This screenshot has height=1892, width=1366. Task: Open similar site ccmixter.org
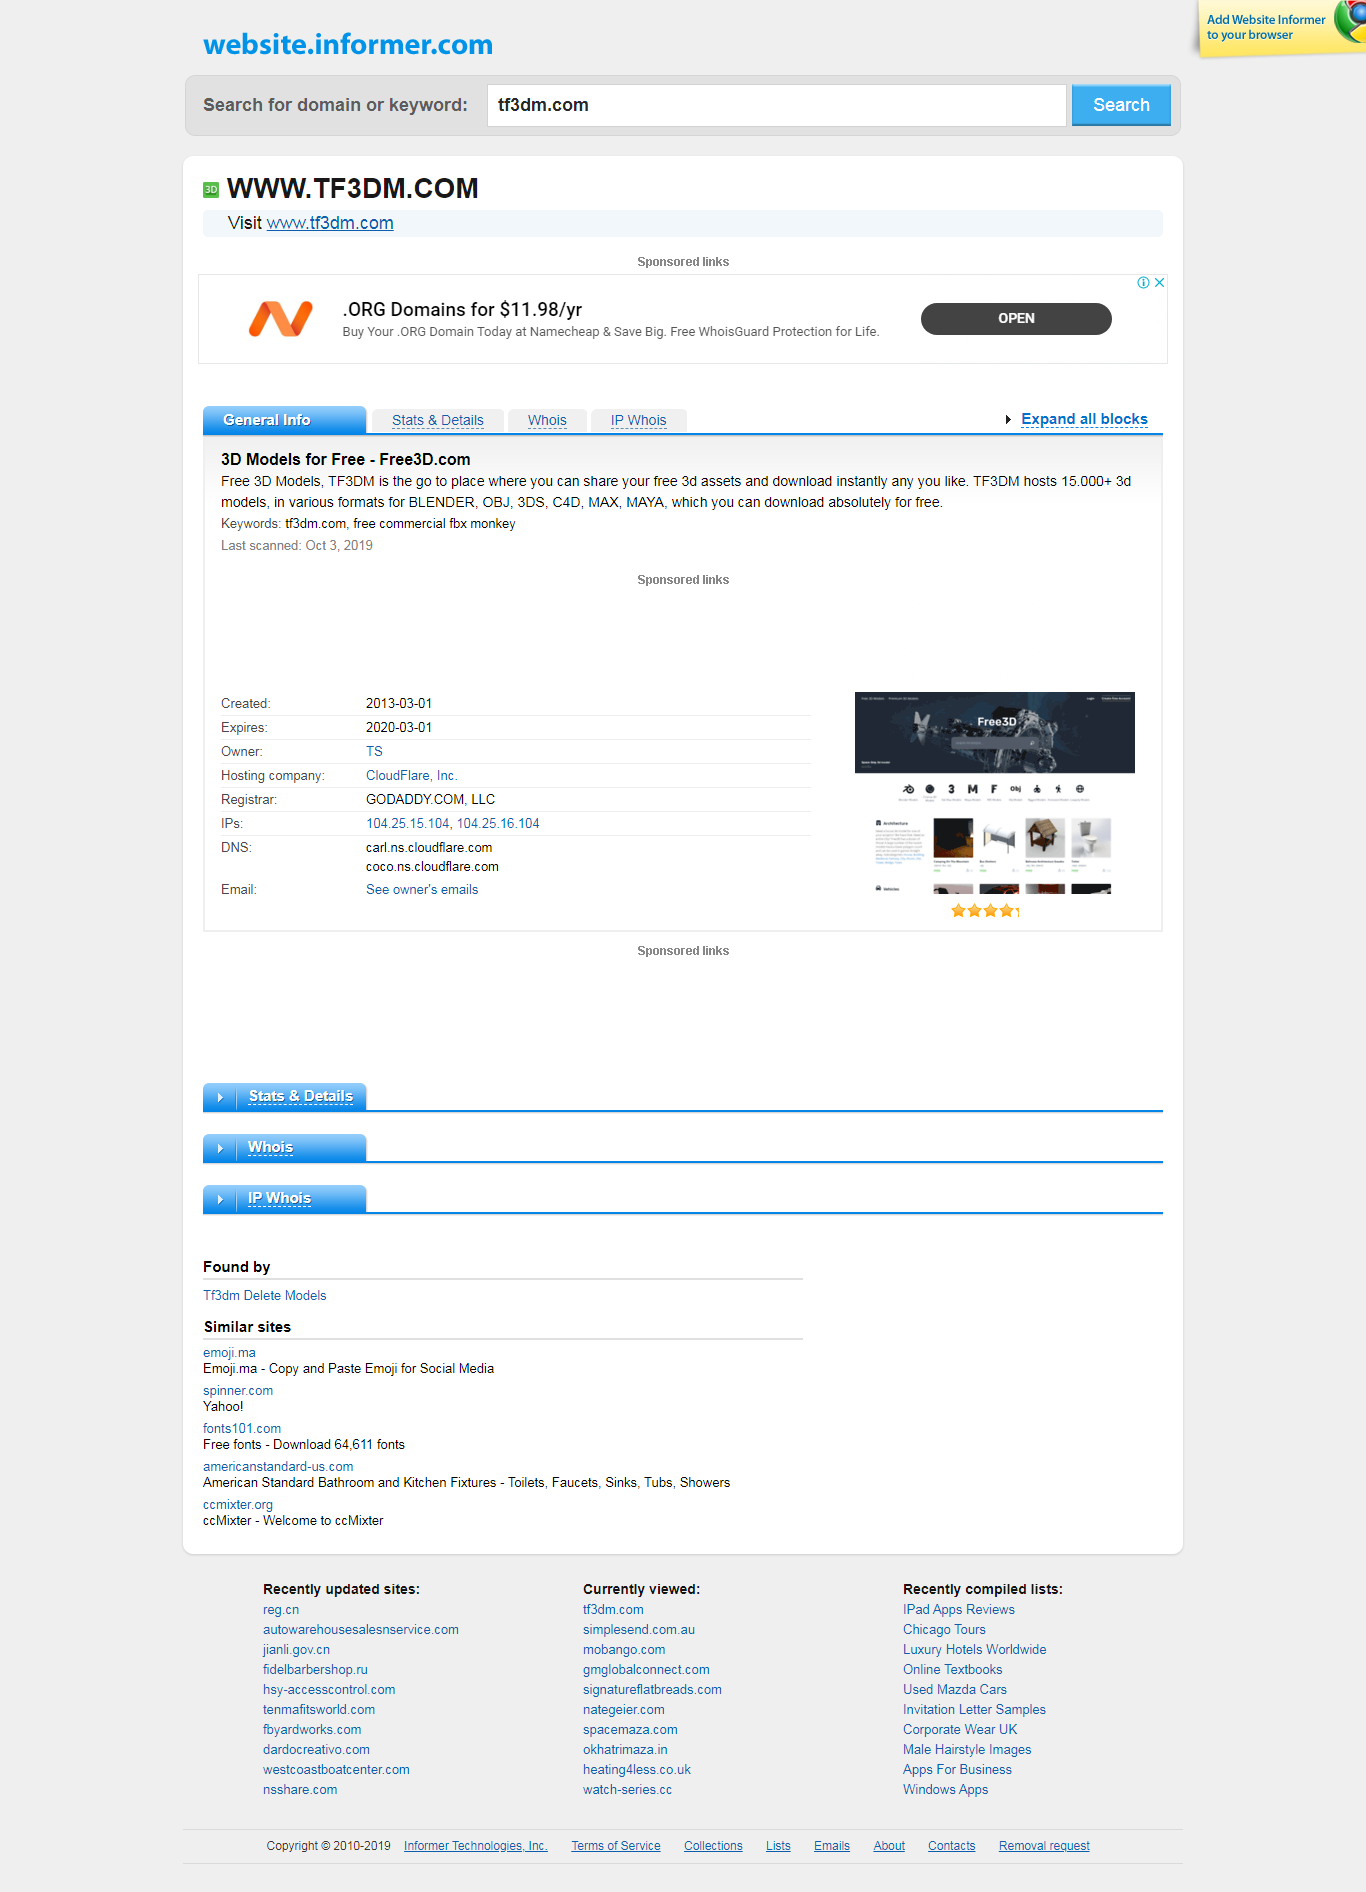(x=238, y=1505)
